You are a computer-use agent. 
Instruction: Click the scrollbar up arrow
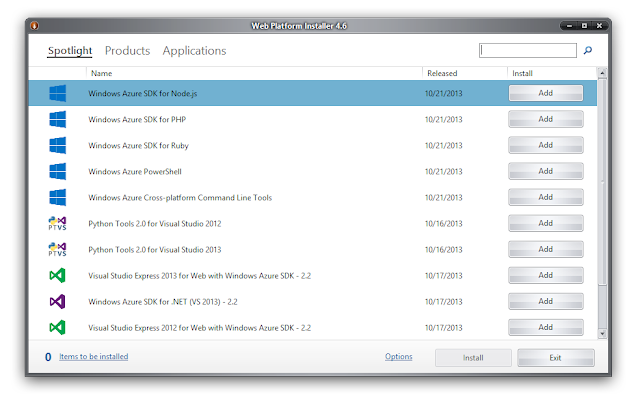point(602,73)
